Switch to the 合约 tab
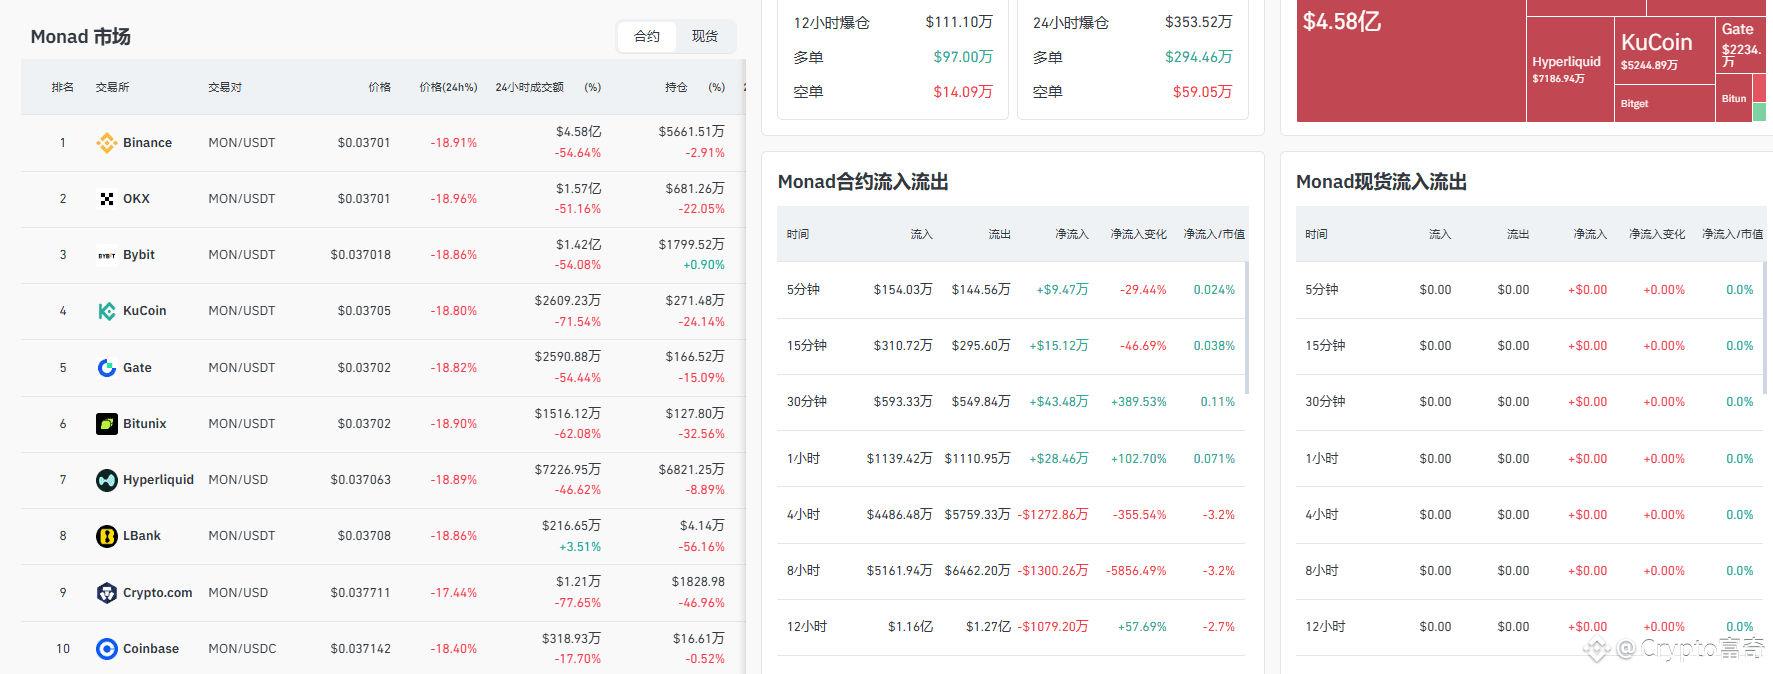 [x=647, y=36]
